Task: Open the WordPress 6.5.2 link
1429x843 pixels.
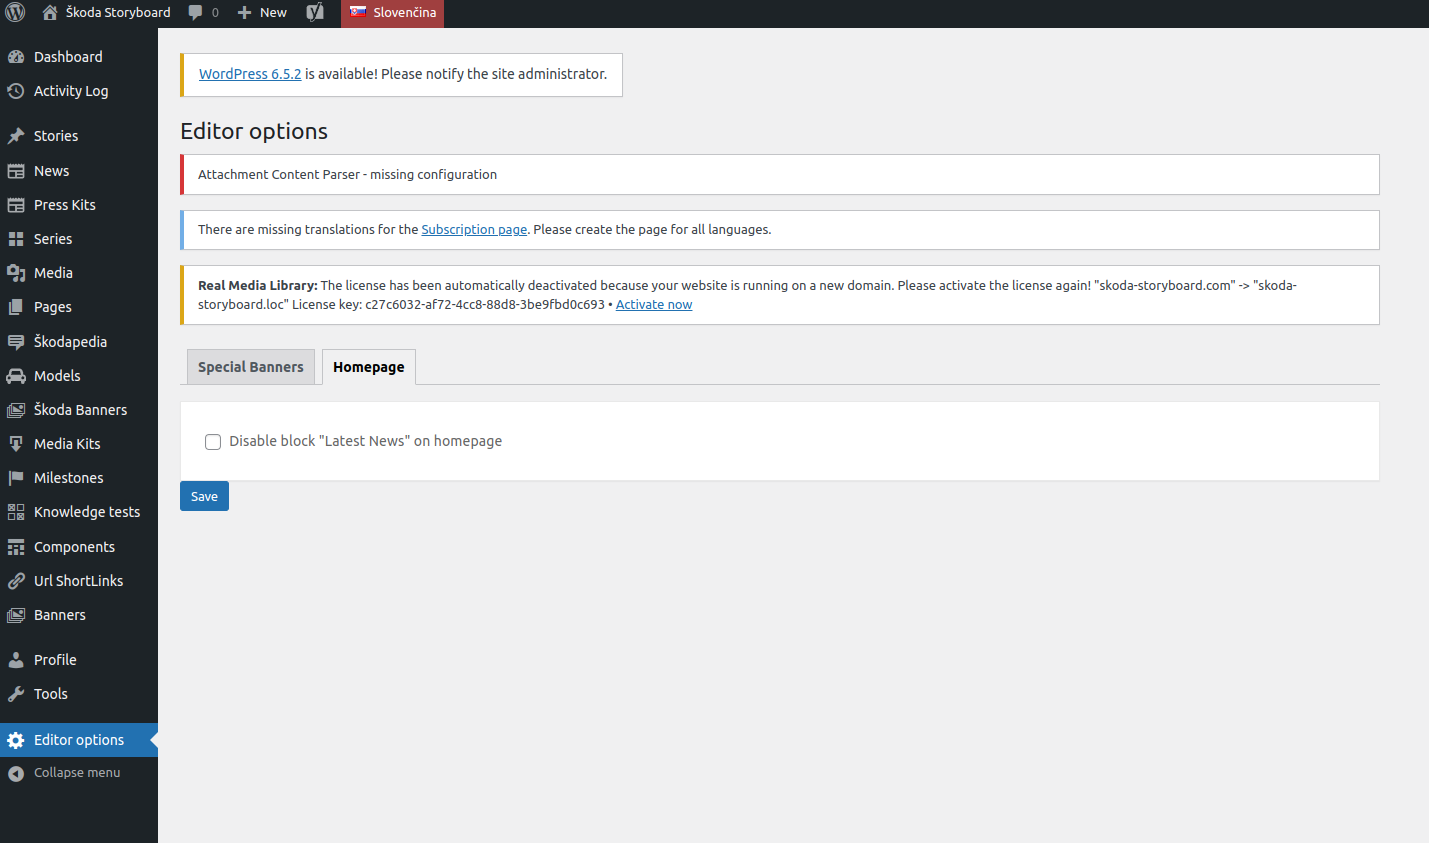Action: [x=250, y=74]
